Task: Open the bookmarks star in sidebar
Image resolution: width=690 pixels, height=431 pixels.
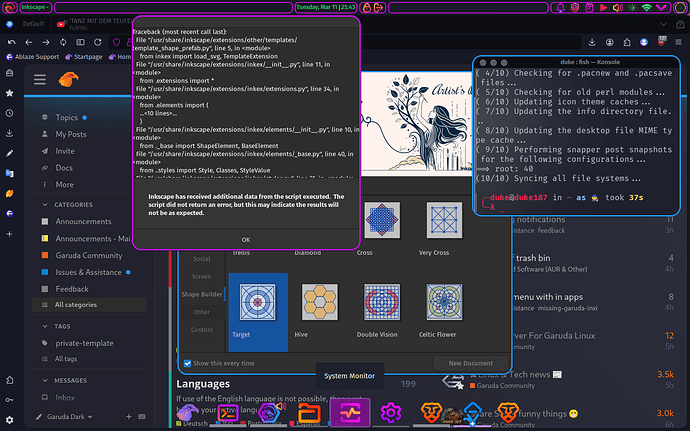Action: pyautogui.click(x=9, y=93)
